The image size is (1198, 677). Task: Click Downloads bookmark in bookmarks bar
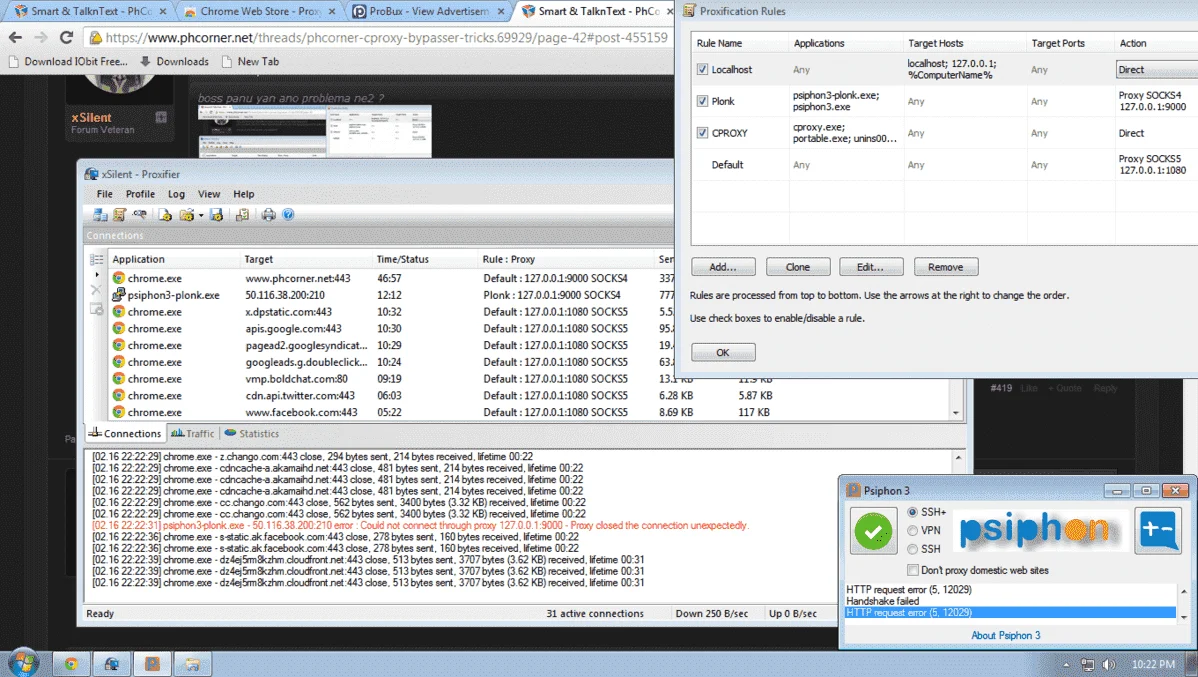[174, 61]
